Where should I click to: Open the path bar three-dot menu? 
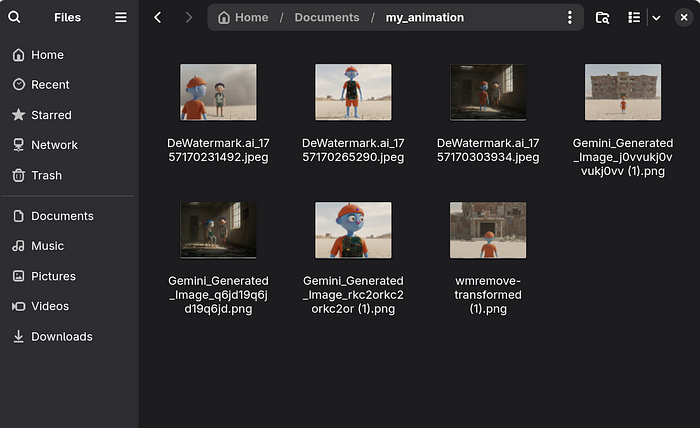570,17
